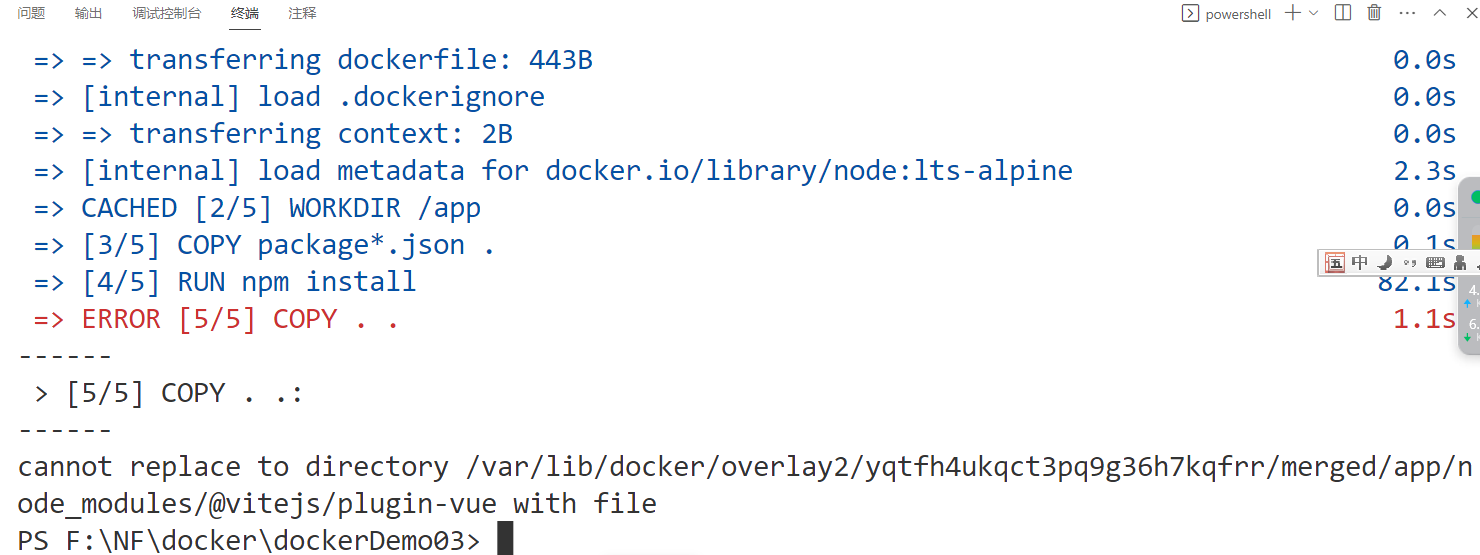Image resolution: width=1480 pixels, height=555 pixels.
Task: Click the Wubi input method logo icon
Action: (1335, 263)
